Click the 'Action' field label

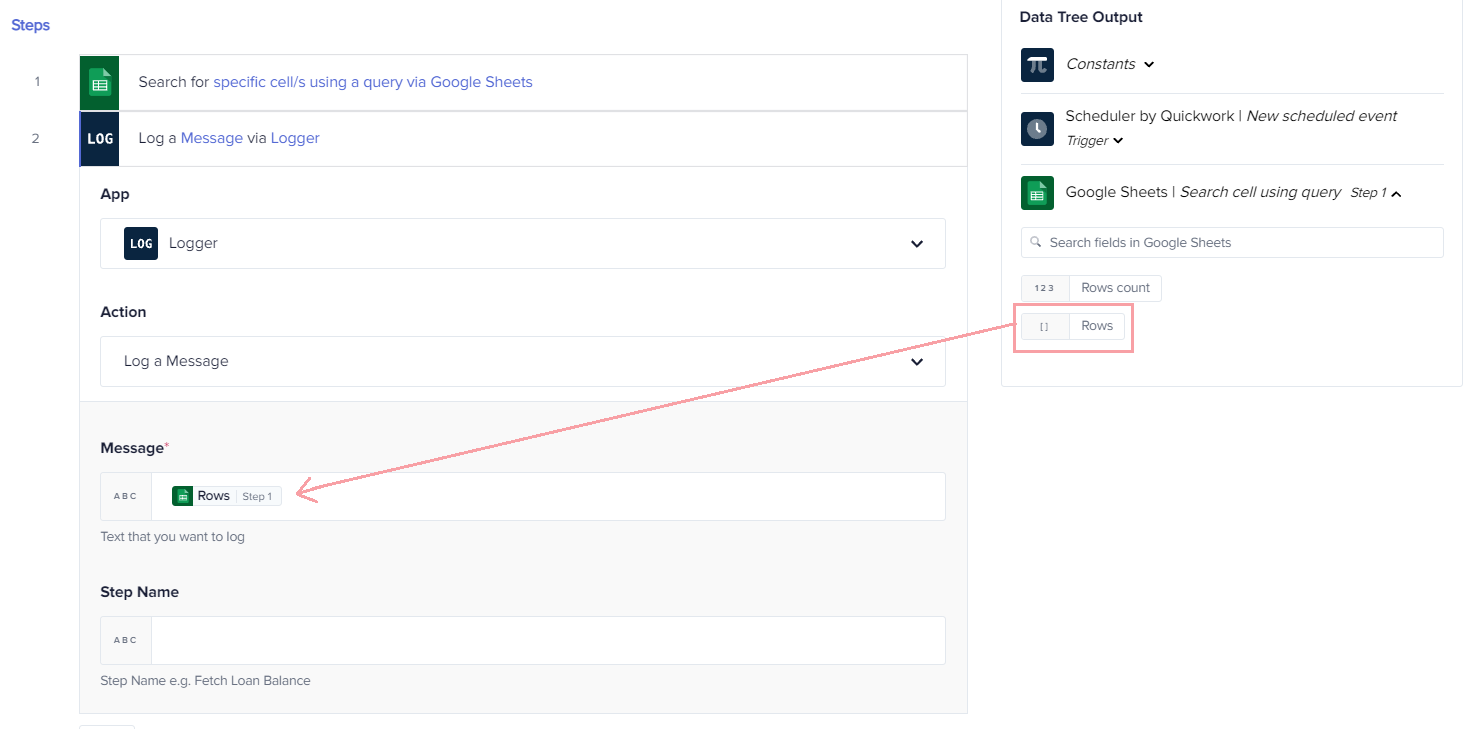point(123,312)
